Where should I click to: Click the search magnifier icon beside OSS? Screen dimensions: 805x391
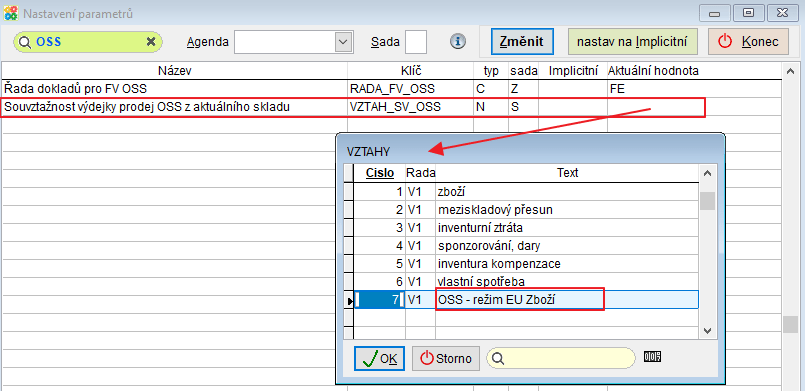(x=25, y=42)
